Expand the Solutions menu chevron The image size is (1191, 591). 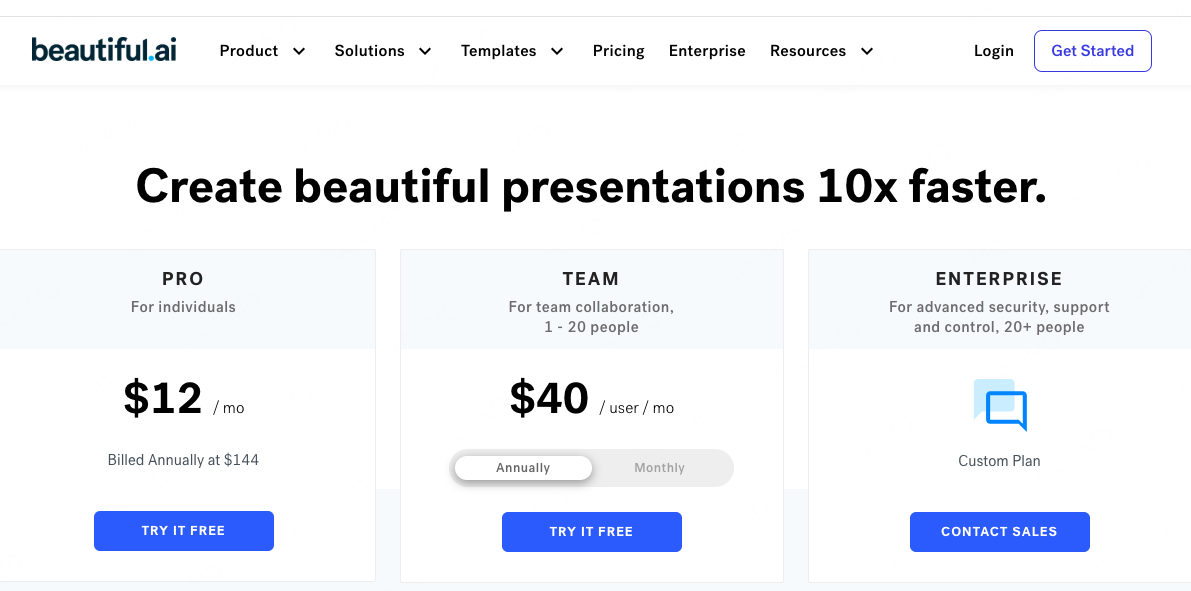[x=425, y=51]
